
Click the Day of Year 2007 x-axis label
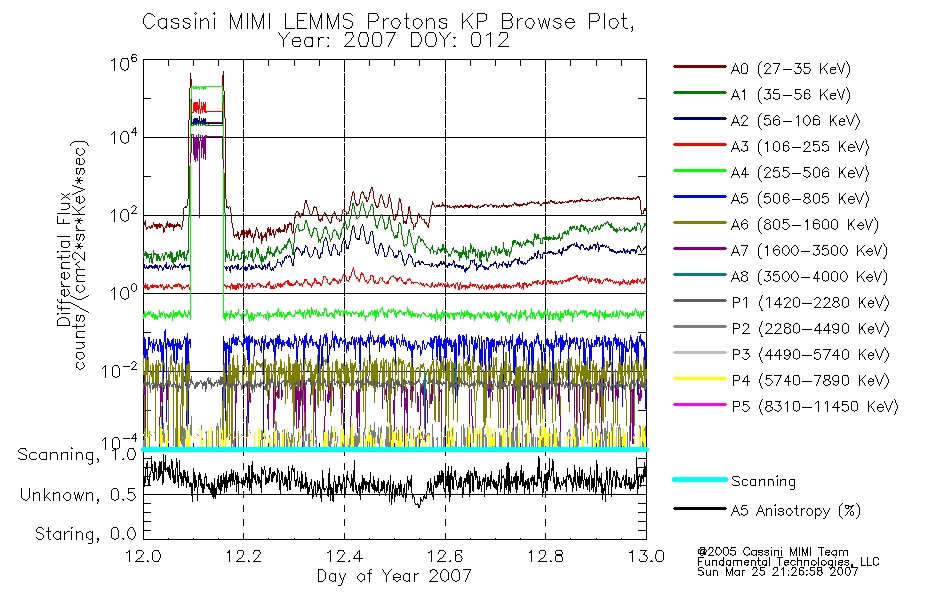point(394,575)
